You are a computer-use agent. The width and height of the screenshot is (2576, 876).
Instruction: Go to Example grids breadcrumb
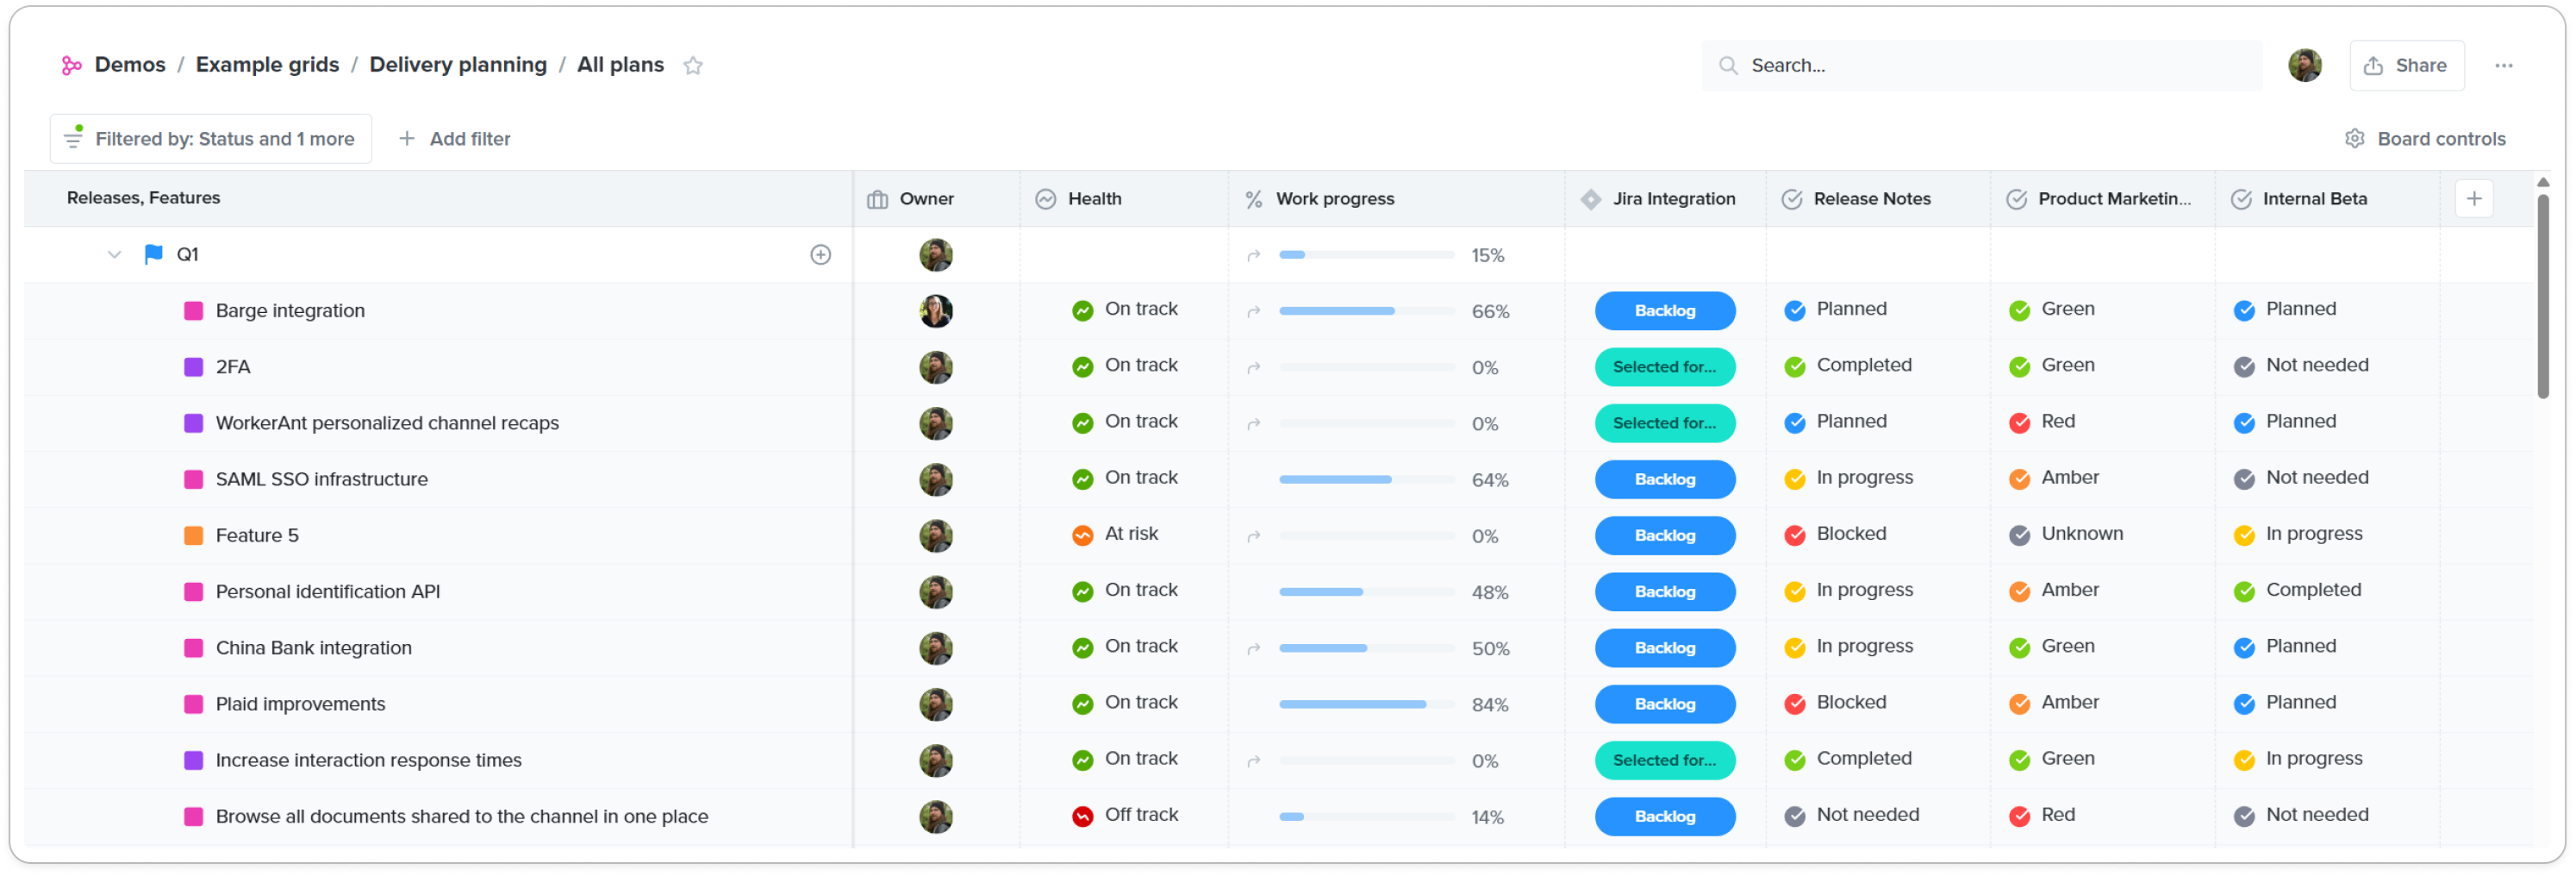click(267, 65)
